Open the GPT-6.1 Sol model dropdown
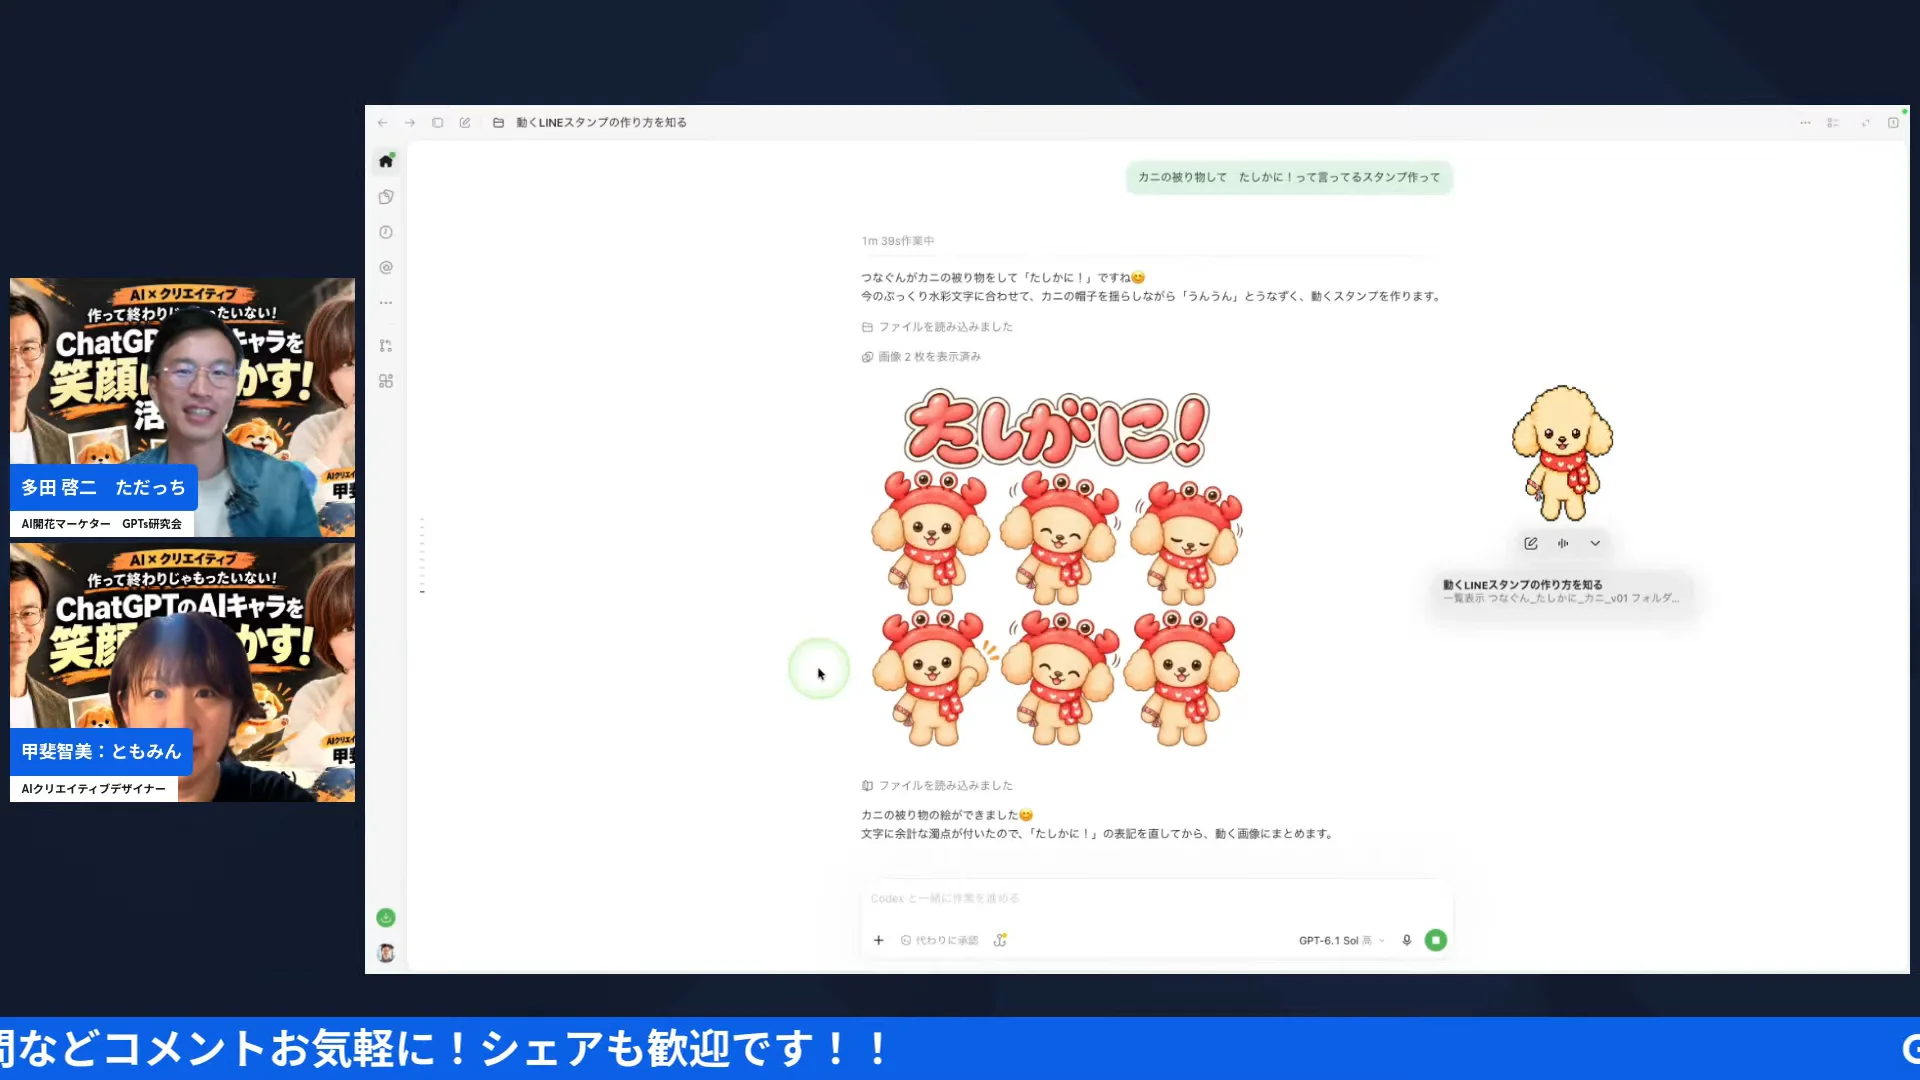 (x=1342, y=940)
